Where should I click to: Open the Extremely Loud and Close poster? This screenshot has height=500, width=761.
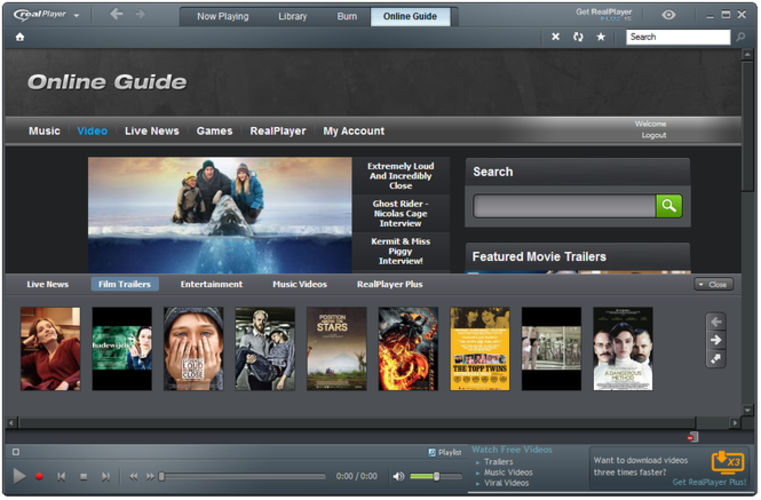coord(194,349)
